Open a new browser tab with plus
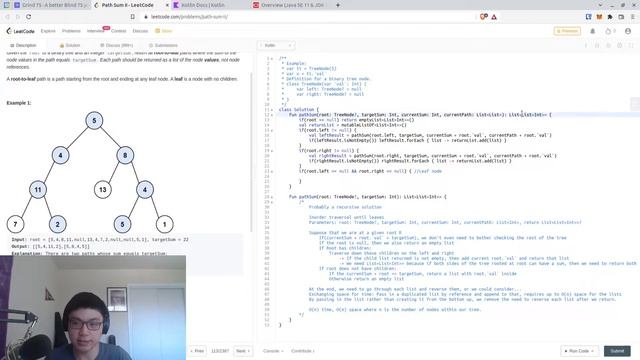 click(x=338, y=5)
